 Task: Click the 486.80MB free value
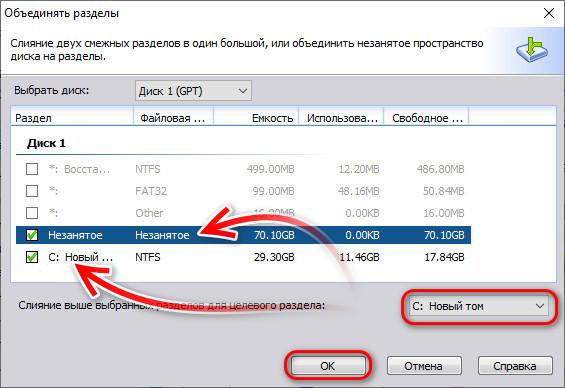[x=441, y=169]
